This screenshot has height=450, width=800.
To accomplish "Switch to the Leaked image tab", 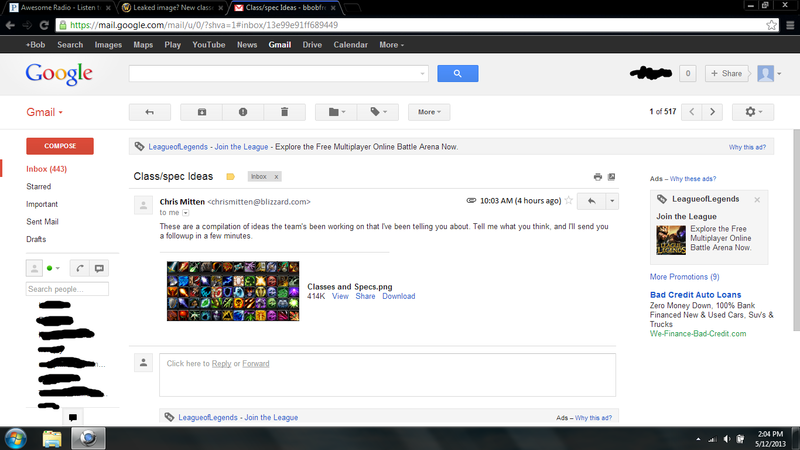I will (173, 8).
